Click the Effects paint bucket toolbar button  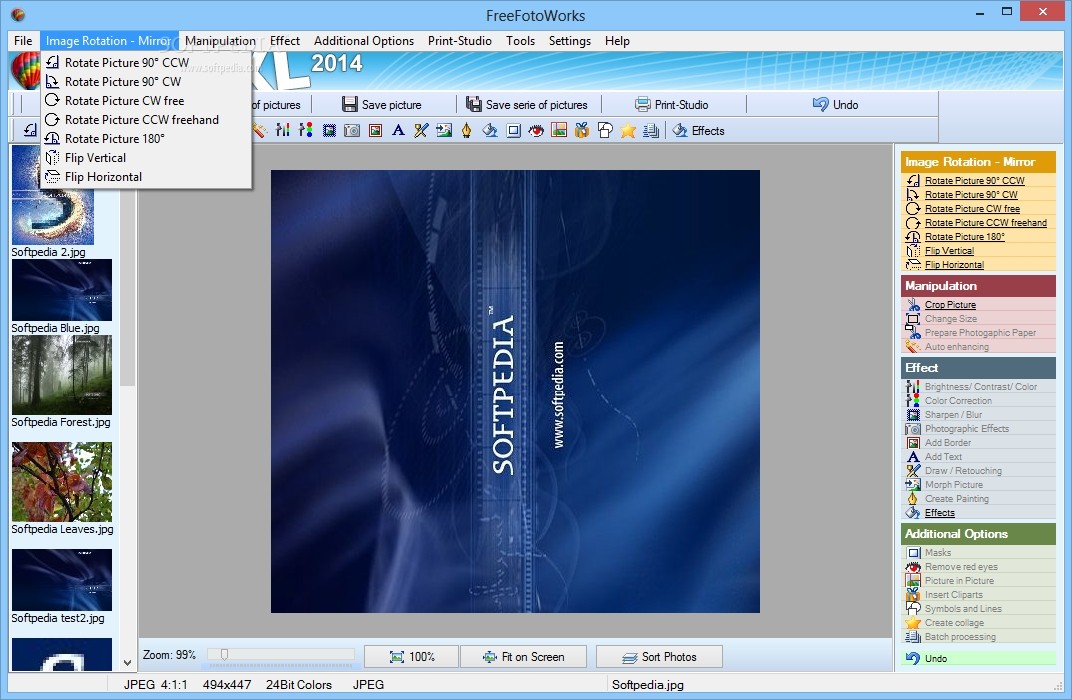point(698,131)
